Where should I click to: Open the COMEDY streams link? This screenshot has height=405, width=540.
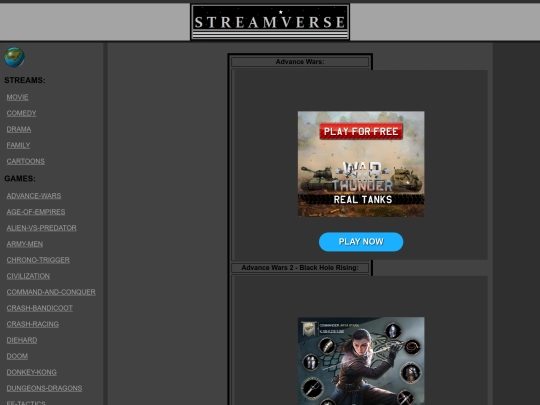pyautogui.click(x=21, y=113)
